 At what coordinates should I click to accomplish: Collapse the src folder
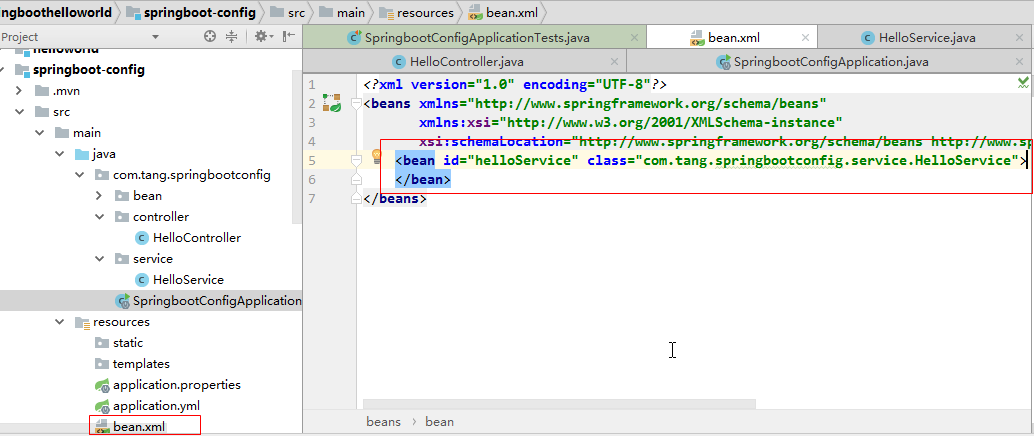point(19,112)
